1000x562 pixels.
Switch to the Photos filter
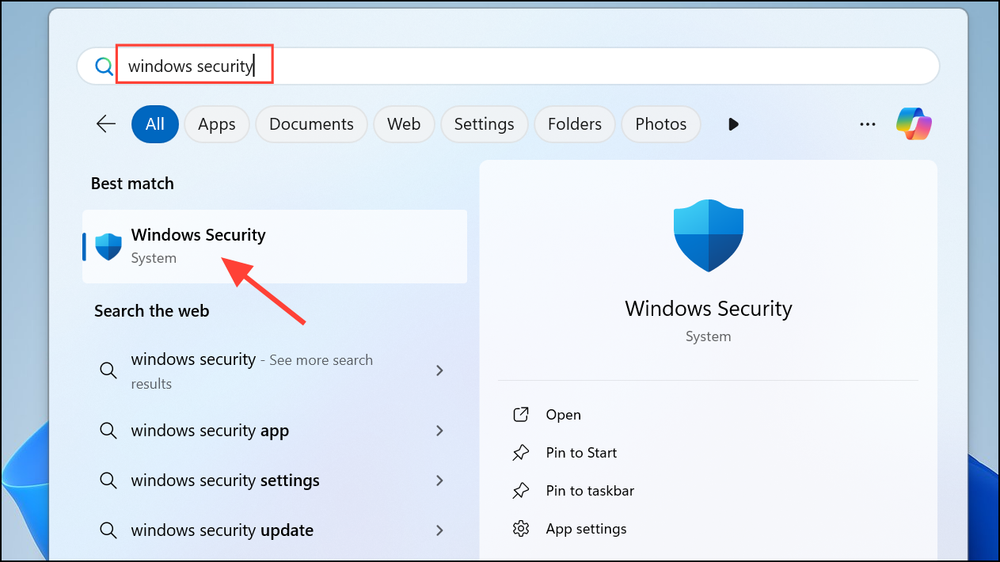tap(661, 124)
